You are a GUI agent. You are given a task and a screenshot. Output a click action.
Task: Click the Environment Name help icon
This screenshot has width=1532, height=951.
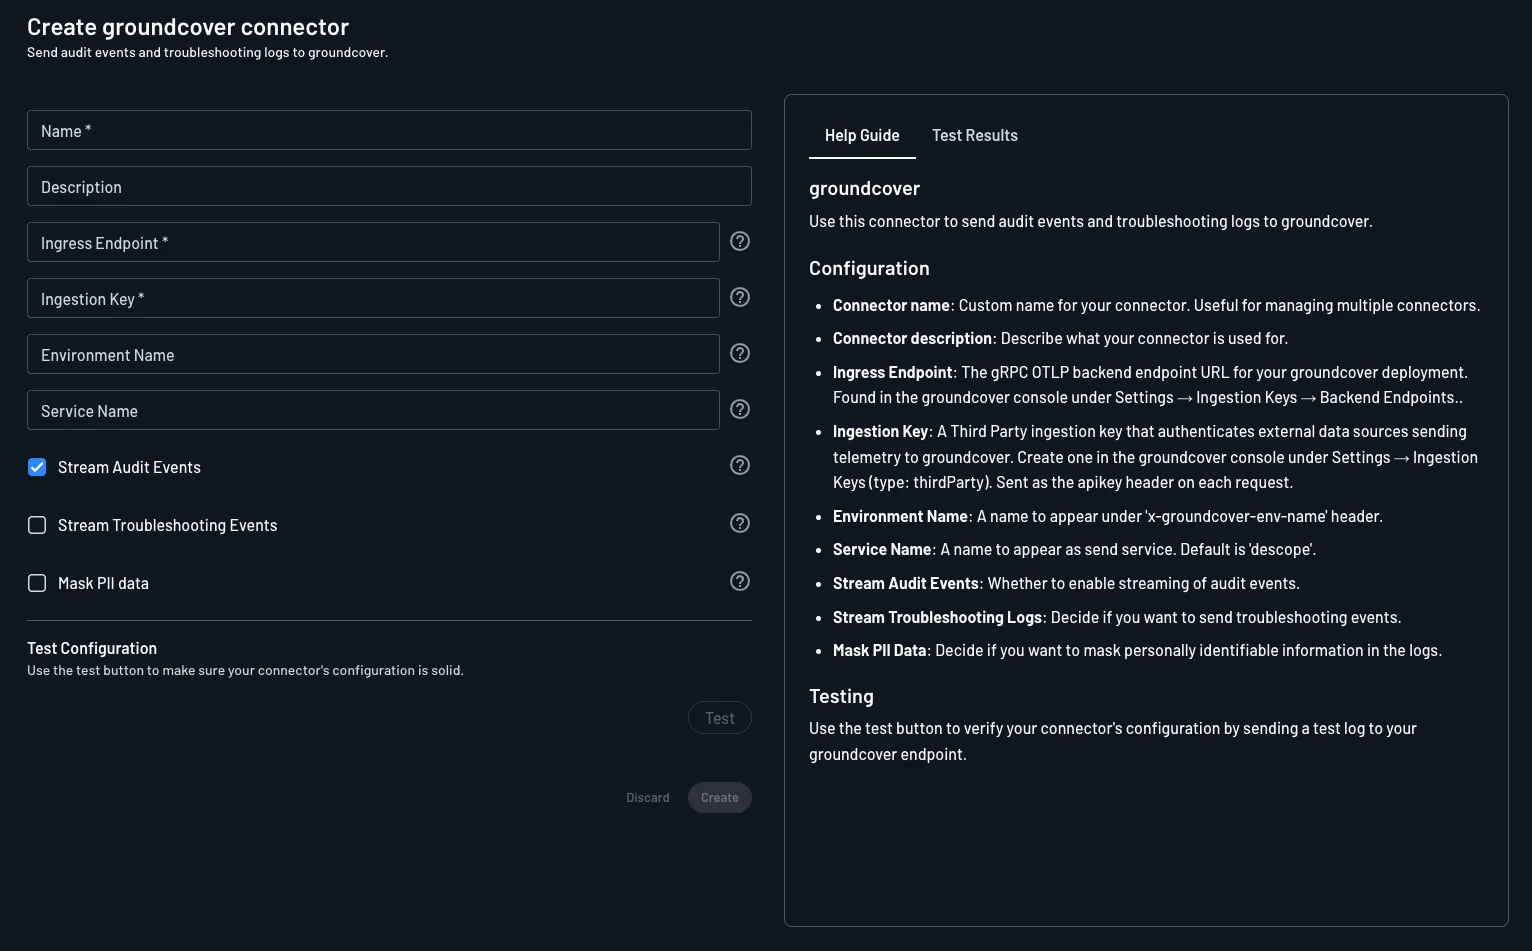click(740, 353)
